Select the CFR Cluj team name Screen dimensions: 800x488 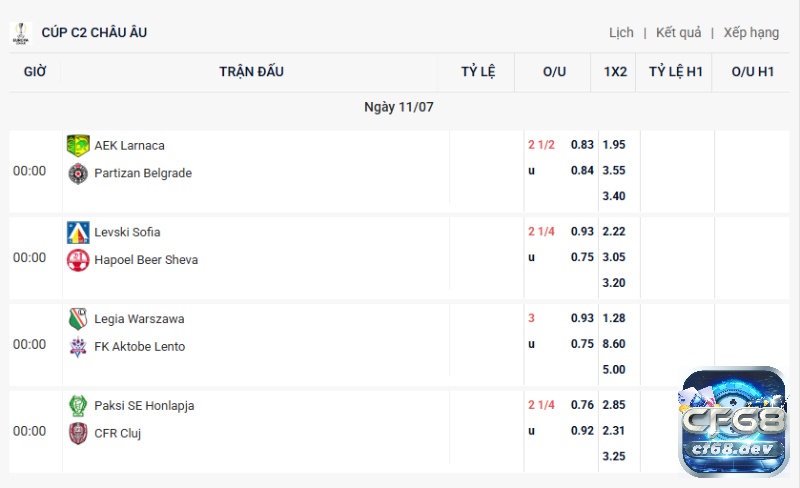pyautogui.click(x=118, y=433)
